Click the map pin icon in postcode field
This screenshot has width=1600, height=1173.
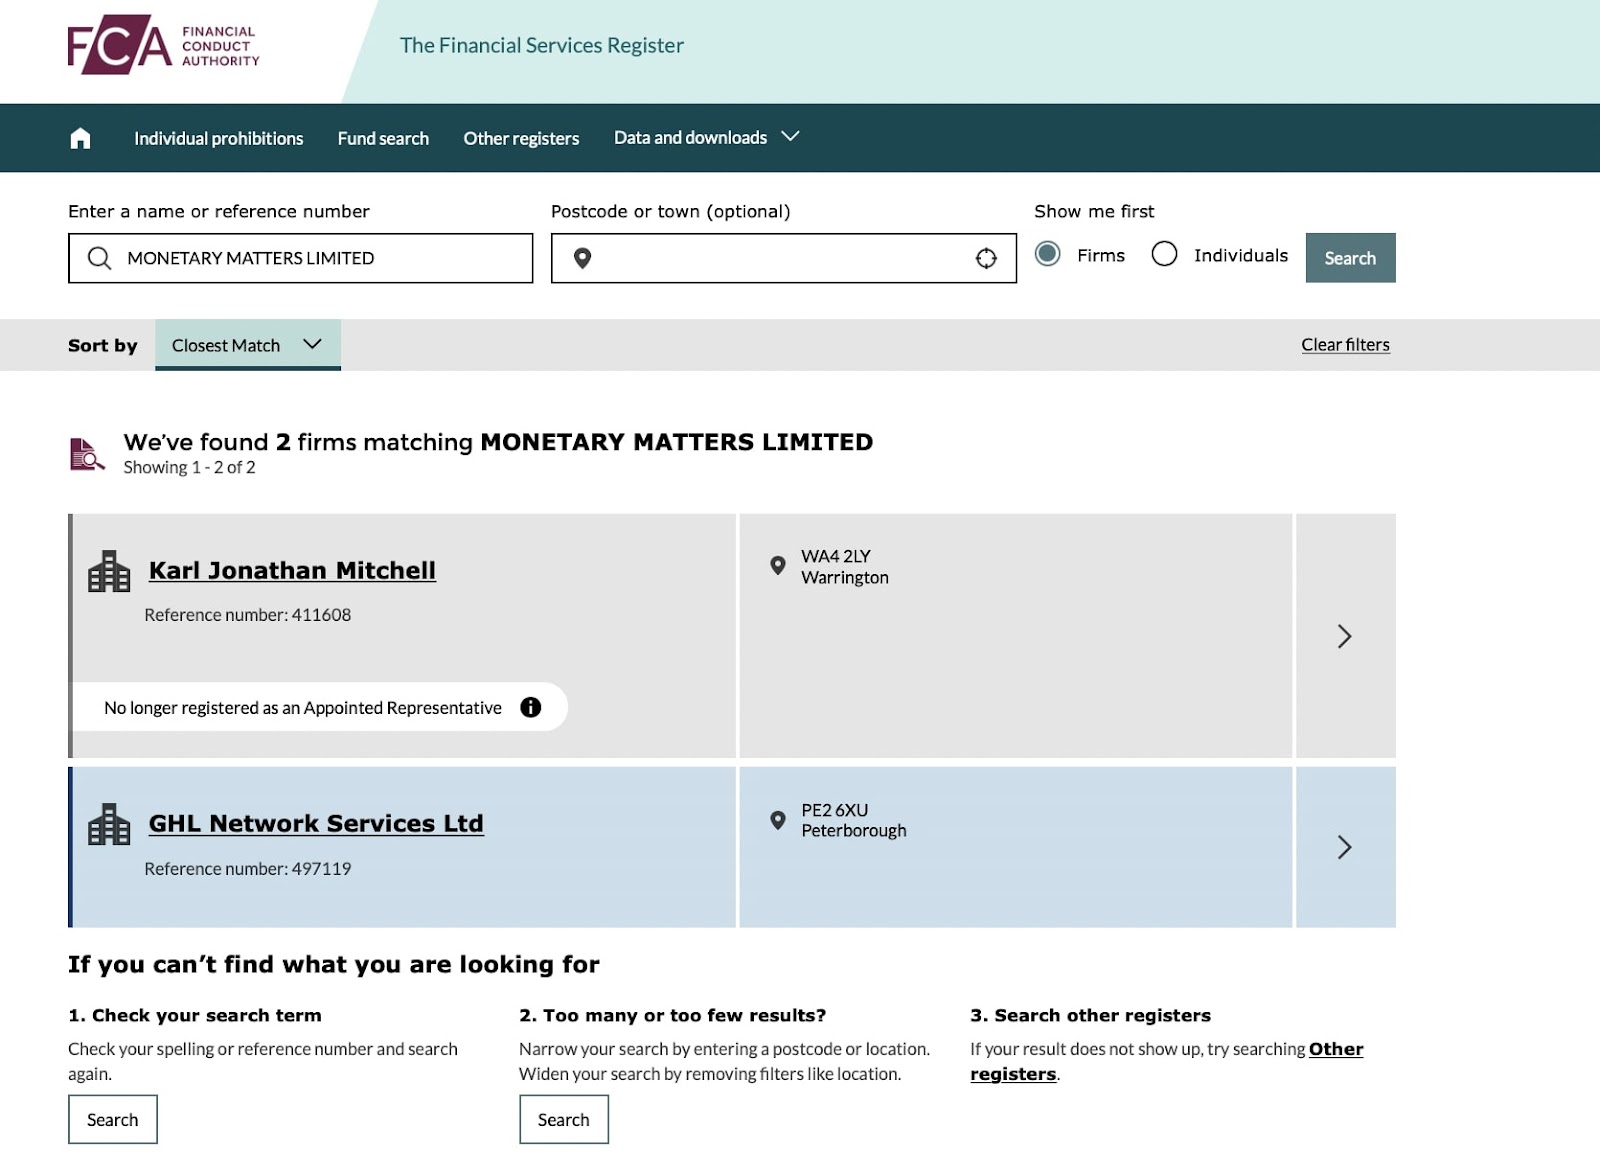pos(582,259)
